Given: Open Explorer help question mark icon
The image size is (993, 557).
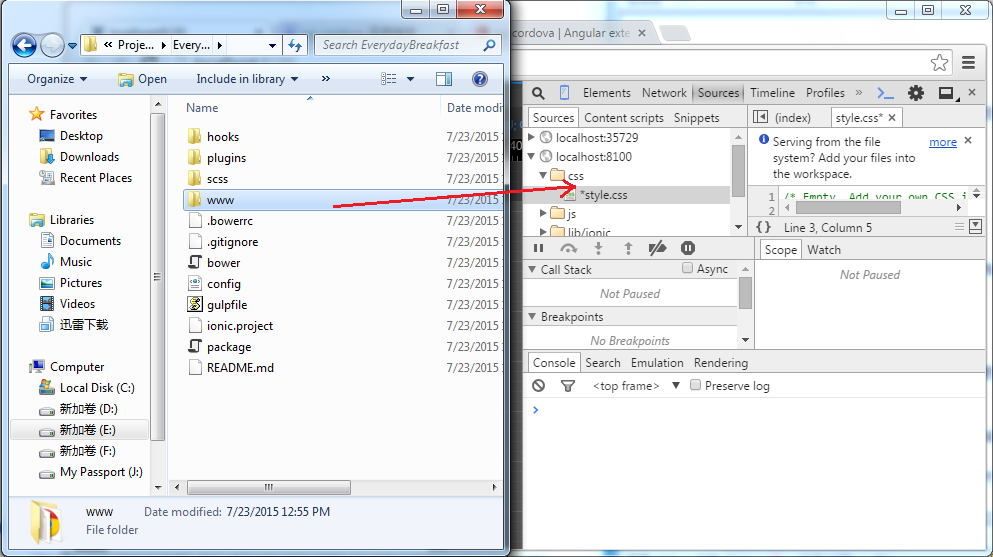Looking at the screenshot, I should [x=480, y=78].
